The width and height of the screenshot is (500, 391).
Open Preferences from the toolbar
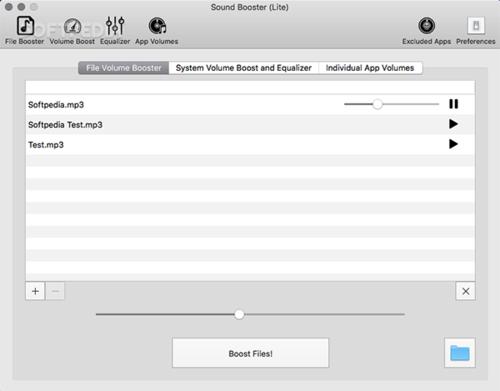[x=476, y=26]
